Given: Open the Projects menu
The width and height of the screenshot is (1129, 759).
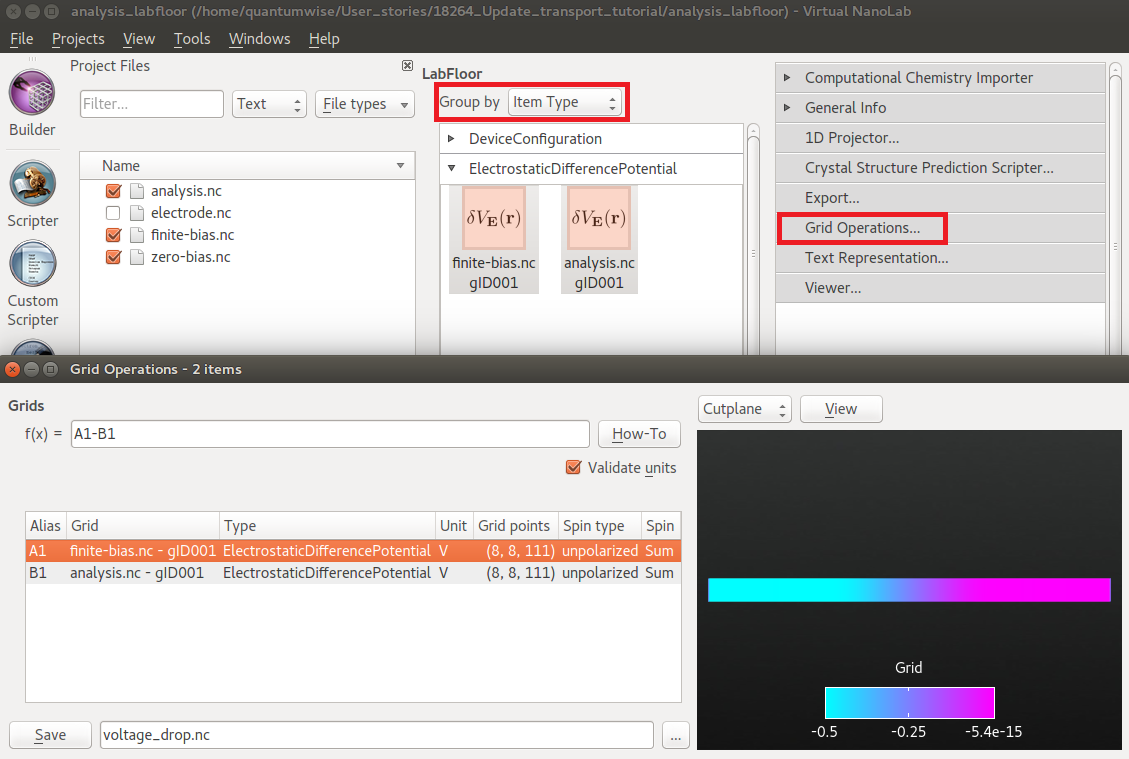Looking at the screenshot, I should 78,39.
